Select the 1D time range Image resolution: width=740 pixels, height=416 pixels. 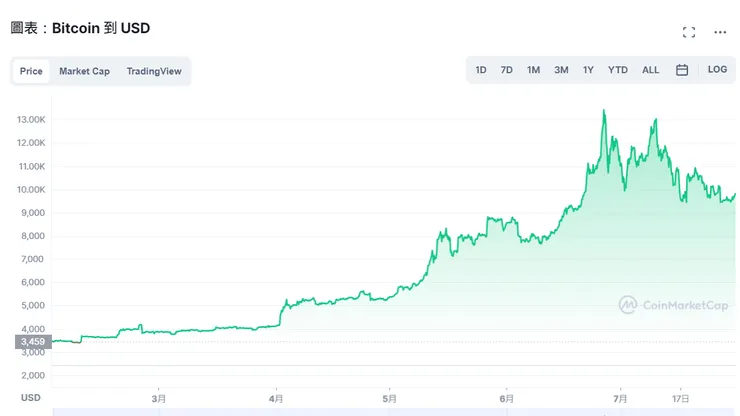coord(481,70)
